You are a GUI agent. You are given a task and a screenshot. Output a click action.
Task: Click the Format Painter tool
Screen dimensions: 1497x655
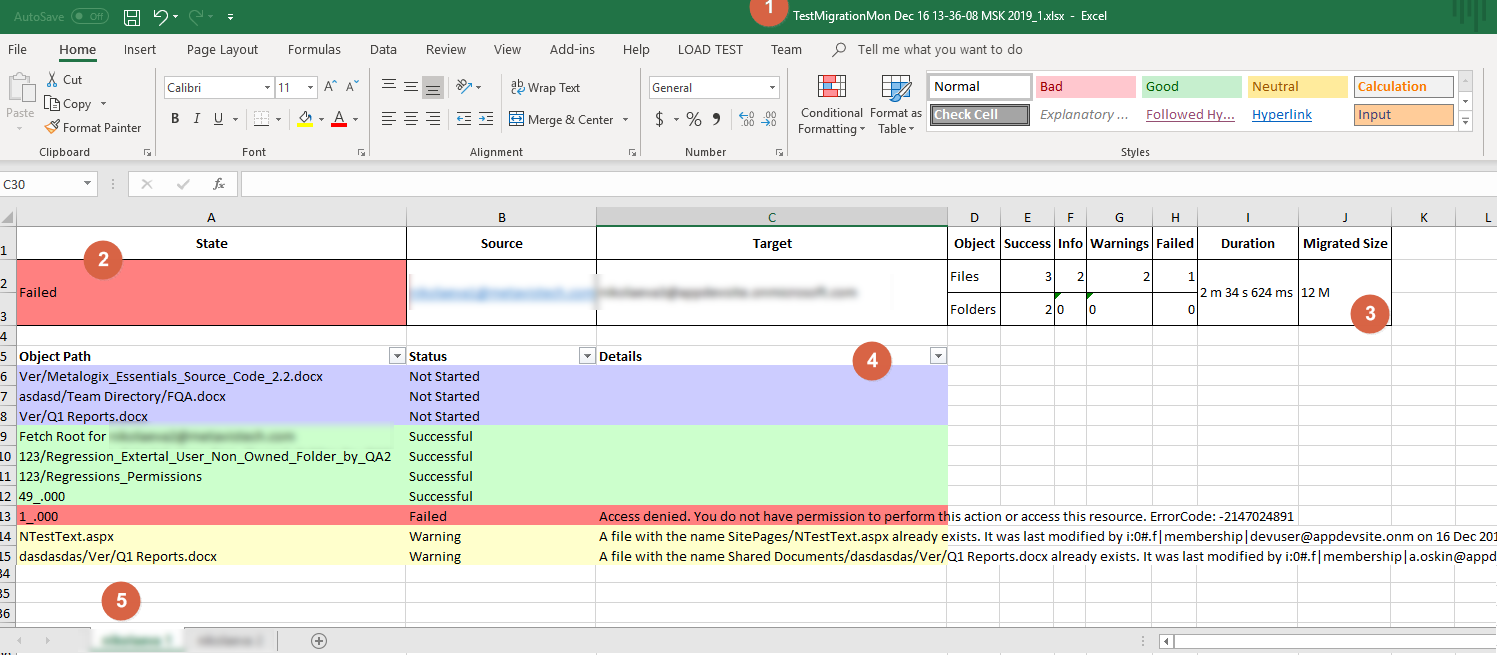pyautogui.click(x=92, y=127)
